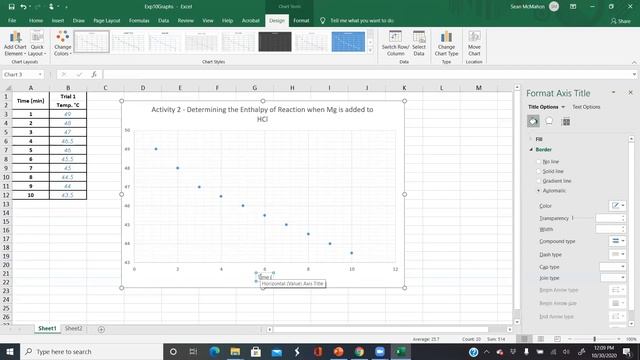This screenshot has width=640, height=360.
Task: Switch to Format chart tools tab
Action: (301, 20)
